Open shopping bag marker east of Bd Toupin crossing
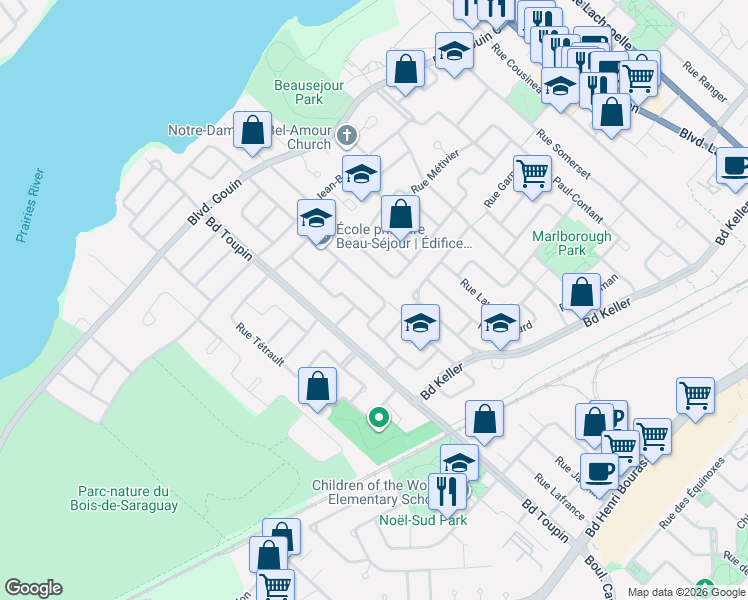 [x=485, y=422]
